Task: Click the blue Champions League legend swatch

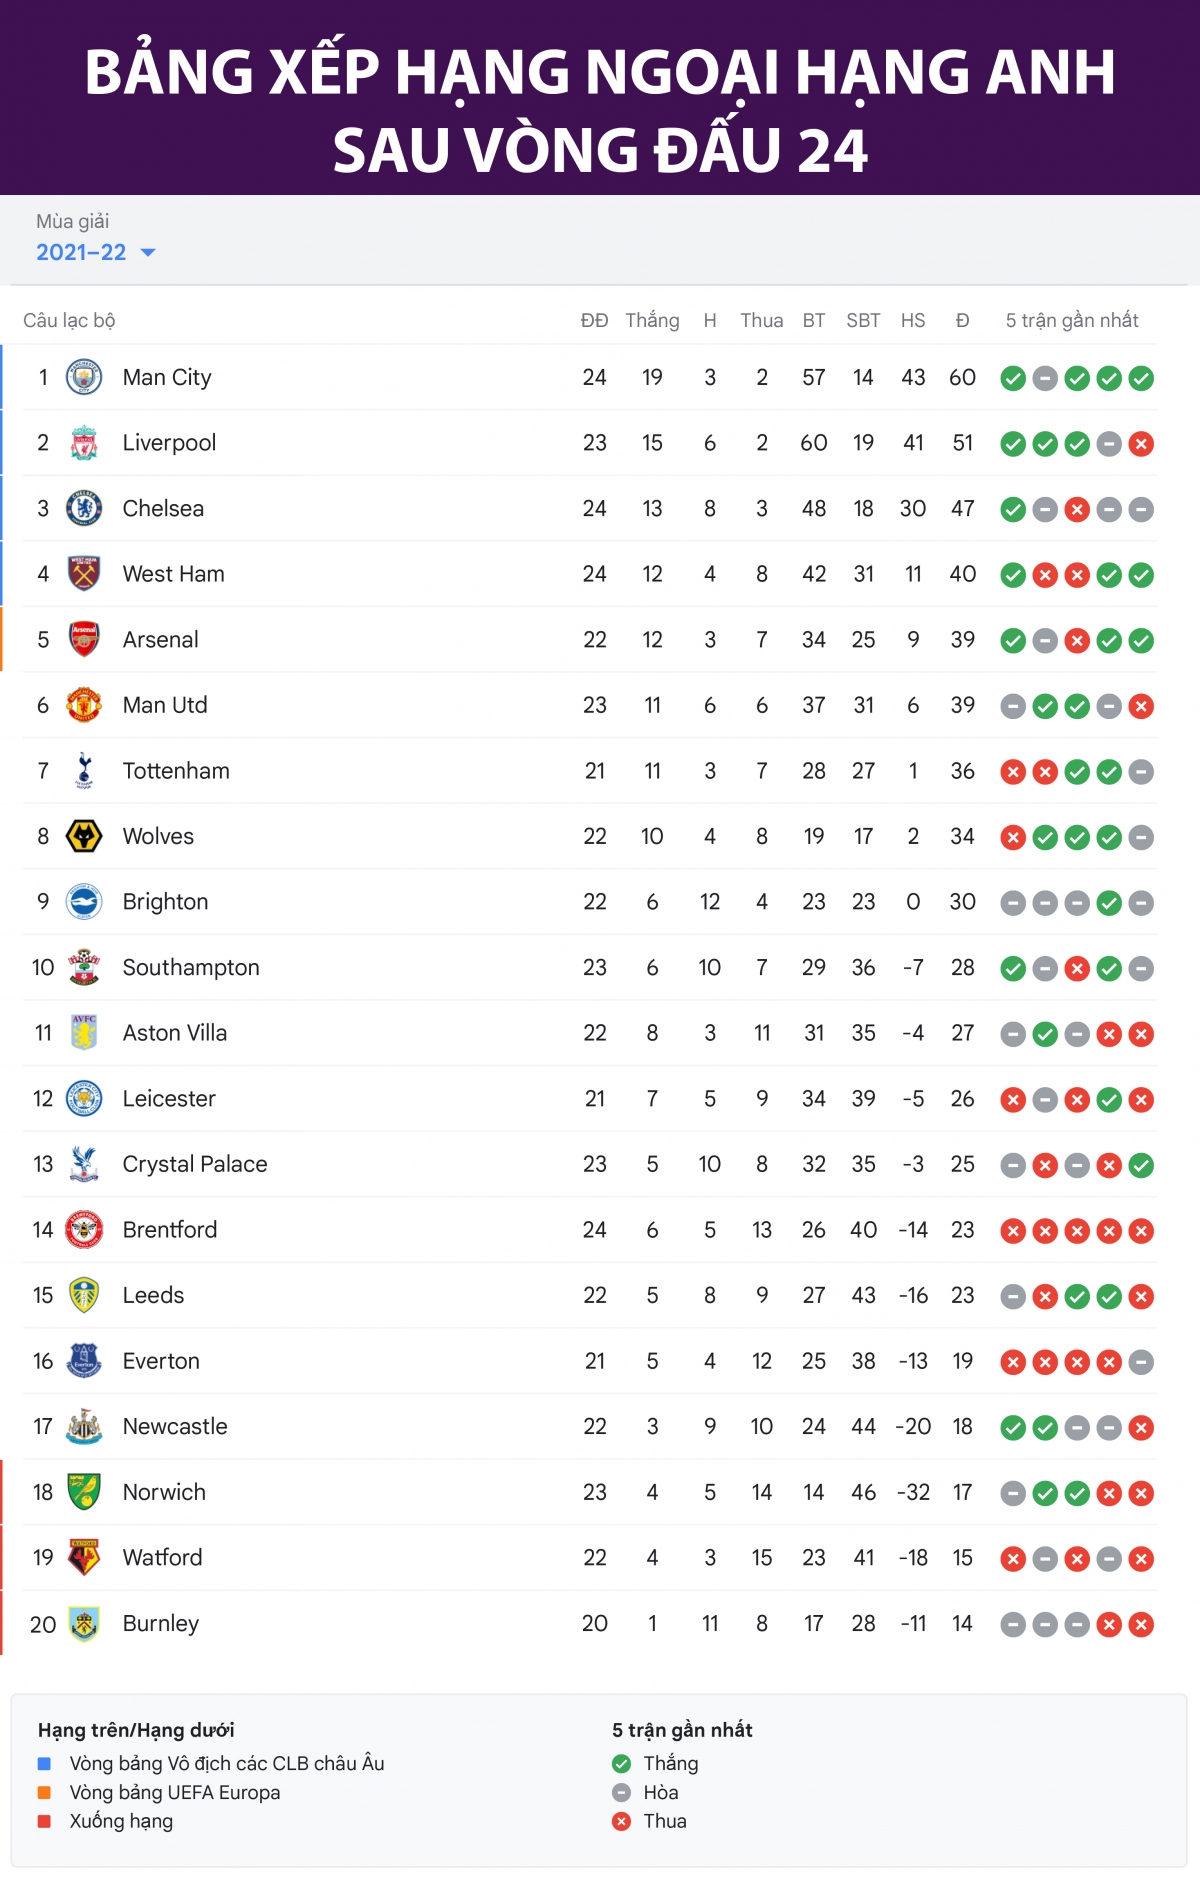Action: [44, 1763]
